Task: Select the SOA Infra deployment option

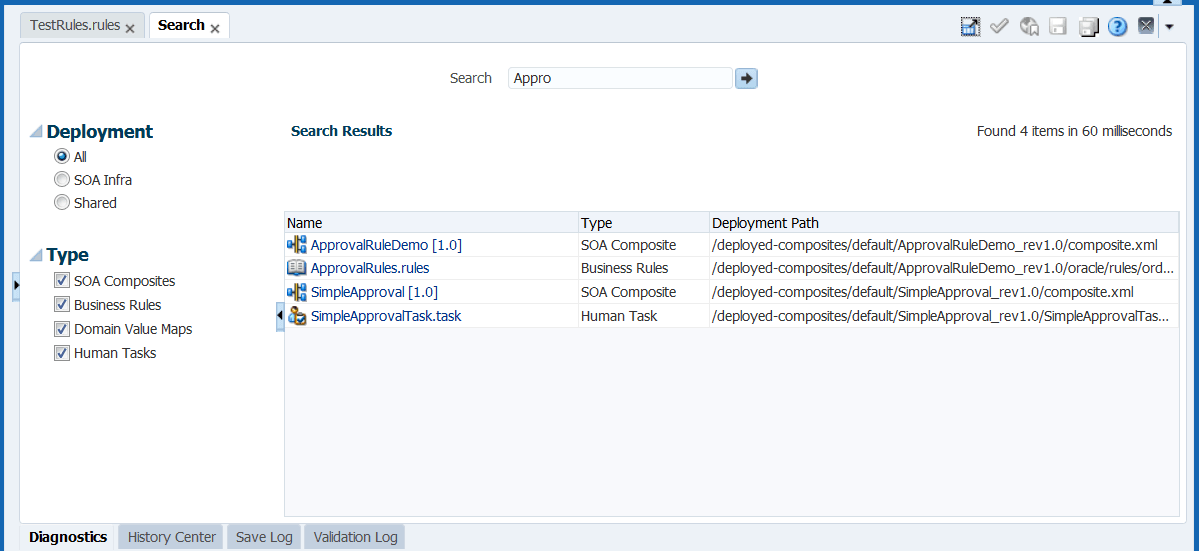Action: (x=61, y=180)
